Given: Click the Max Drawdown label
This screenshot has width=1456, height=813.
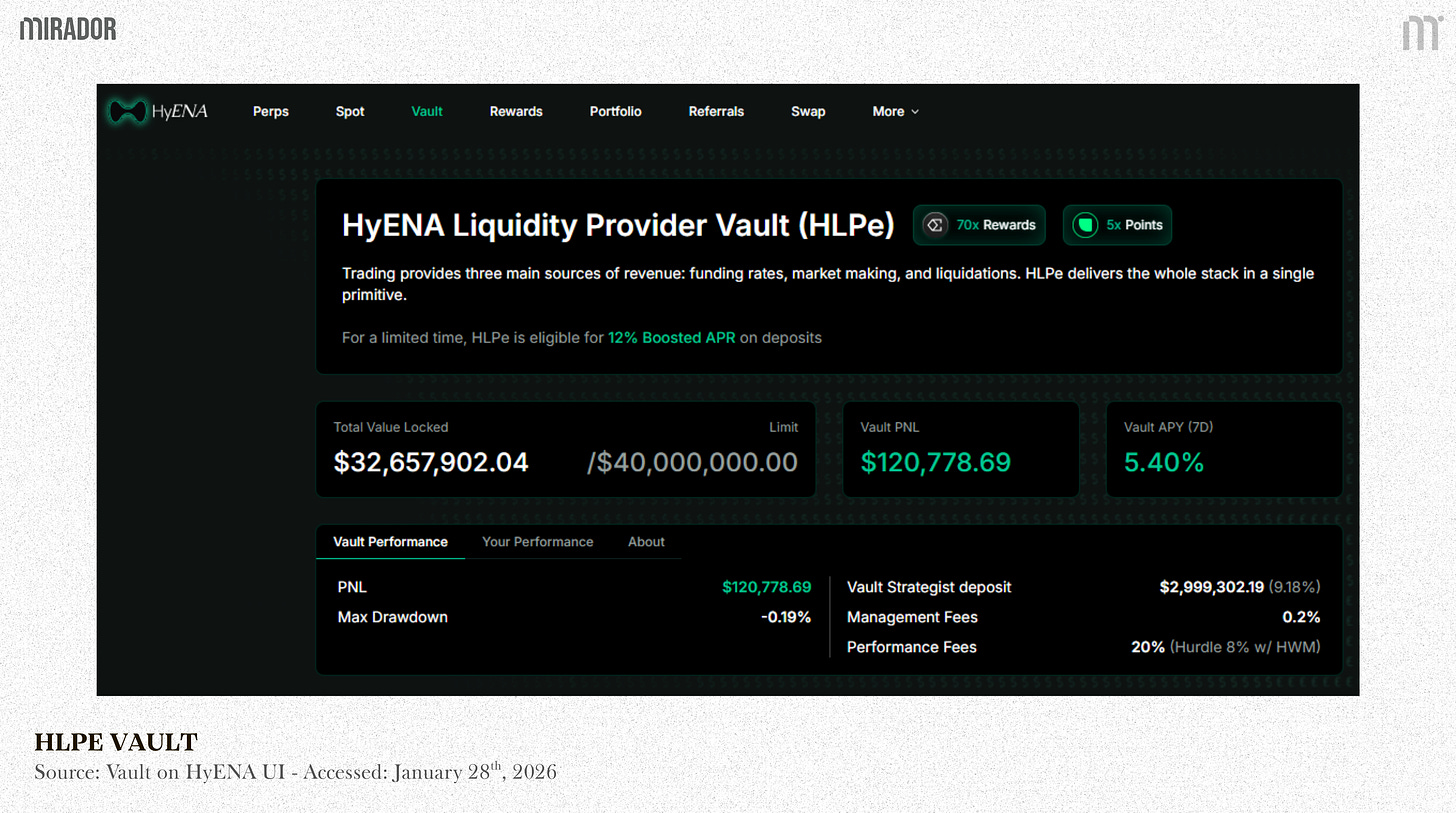Looking at the screenshot, I should (393, 617).
